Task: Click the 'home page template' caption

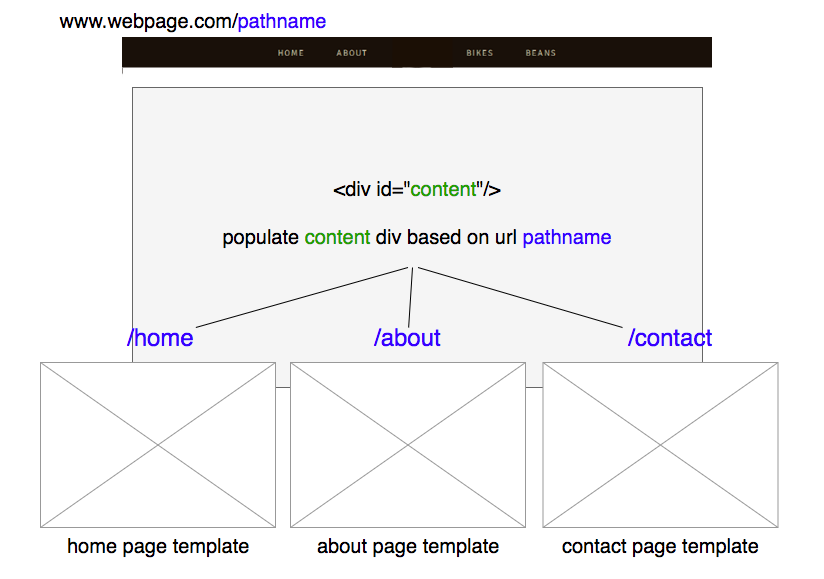Action: 158,546
